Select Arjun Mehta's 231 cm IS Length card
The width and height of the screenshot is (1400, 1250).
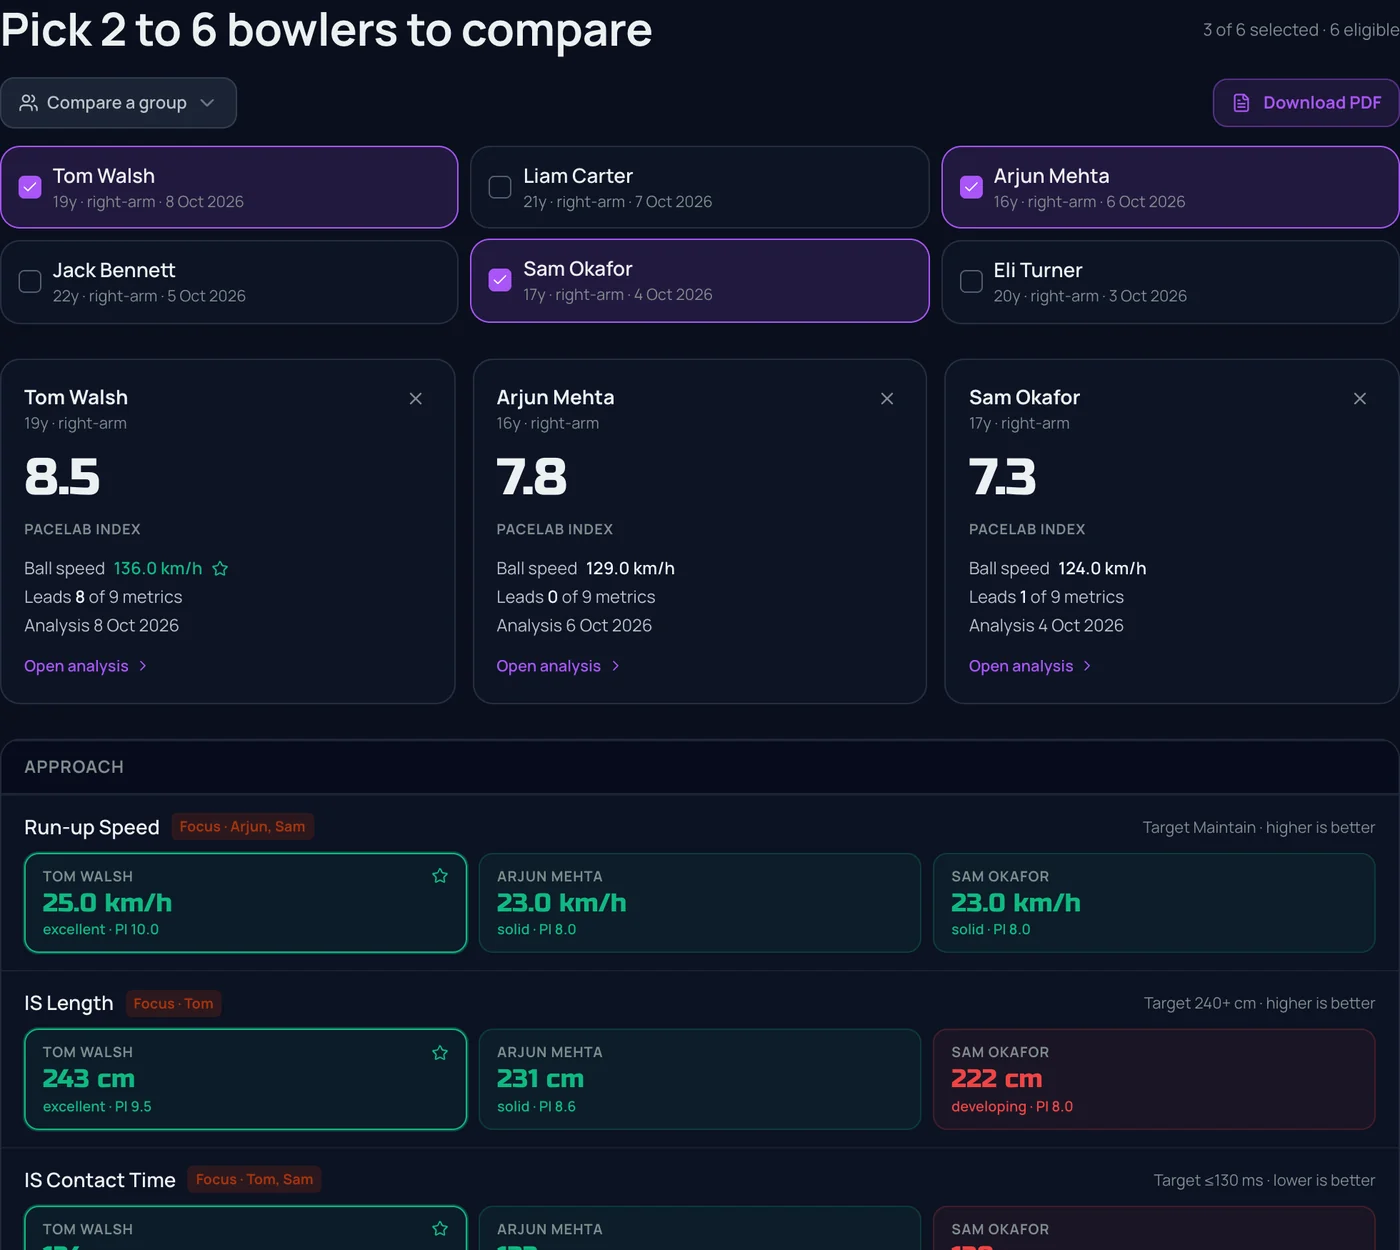700,1080
